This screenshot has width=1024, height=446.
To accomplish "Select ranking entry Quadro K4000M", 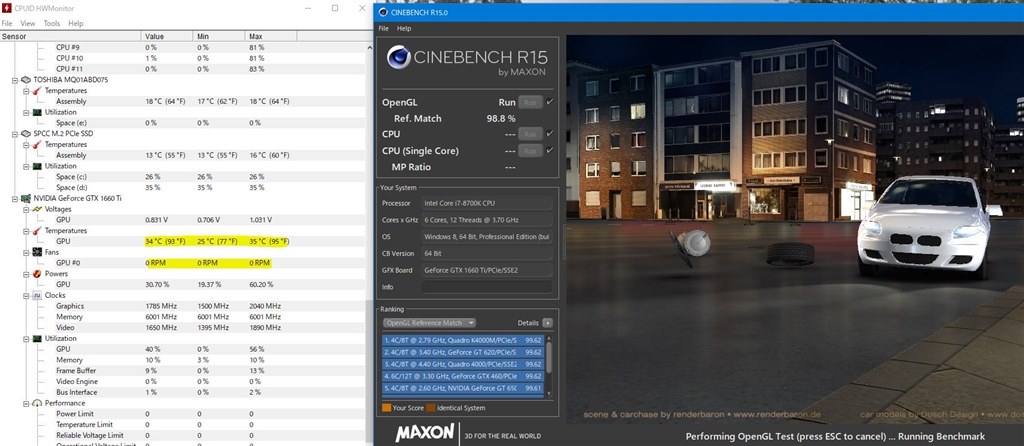I will tap(463, 340).
